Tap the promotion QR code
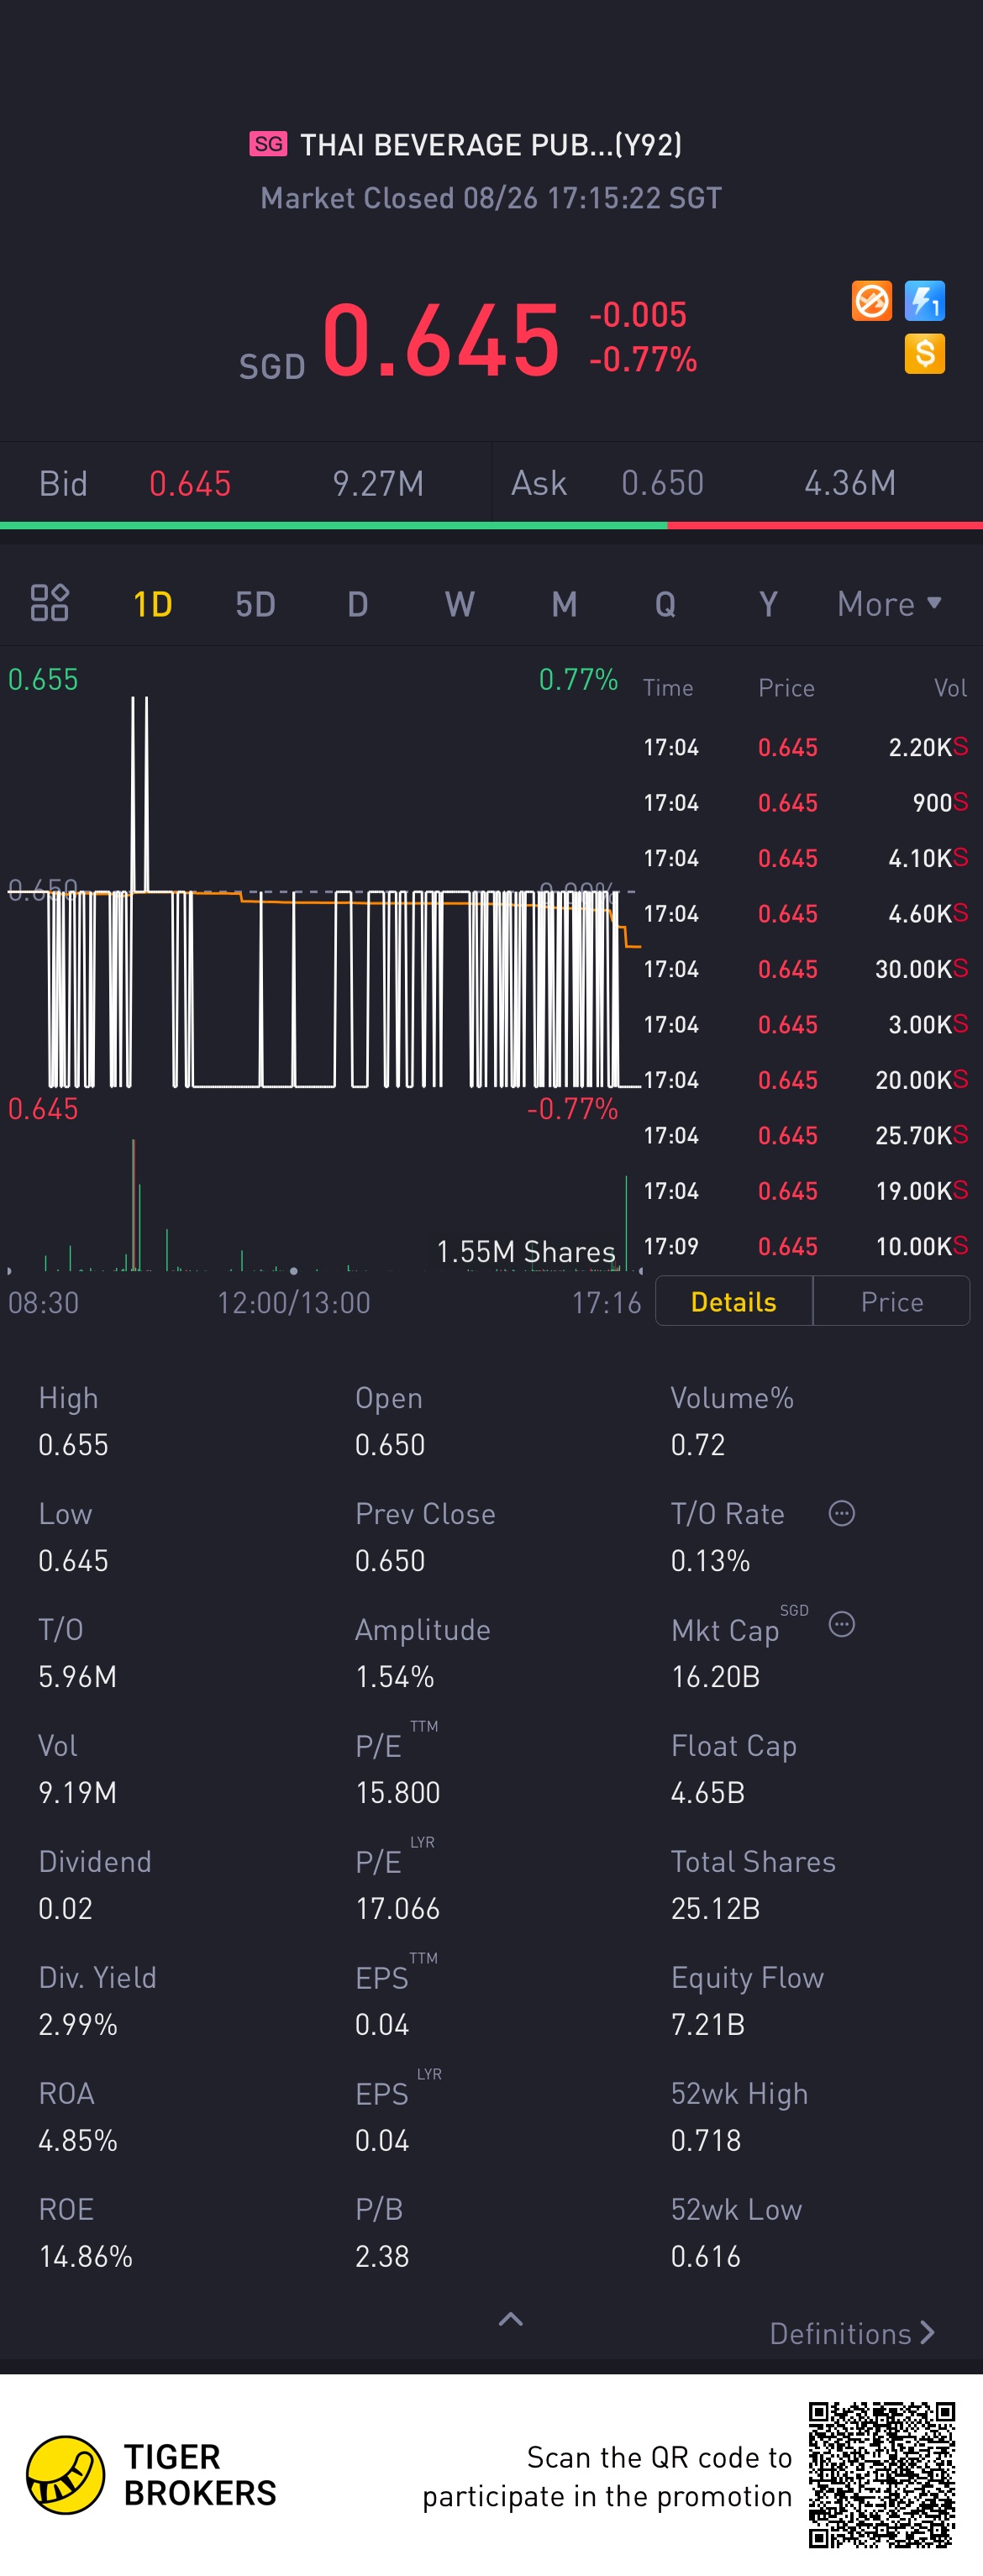Viewport: 983px width, 2576px height. click(x=881, y=2475)
